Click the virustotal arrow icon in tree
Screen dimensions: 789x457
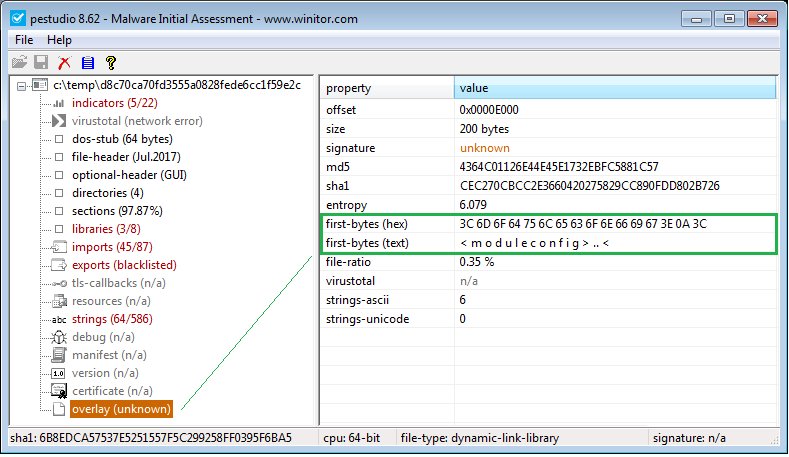click(59, 121)
